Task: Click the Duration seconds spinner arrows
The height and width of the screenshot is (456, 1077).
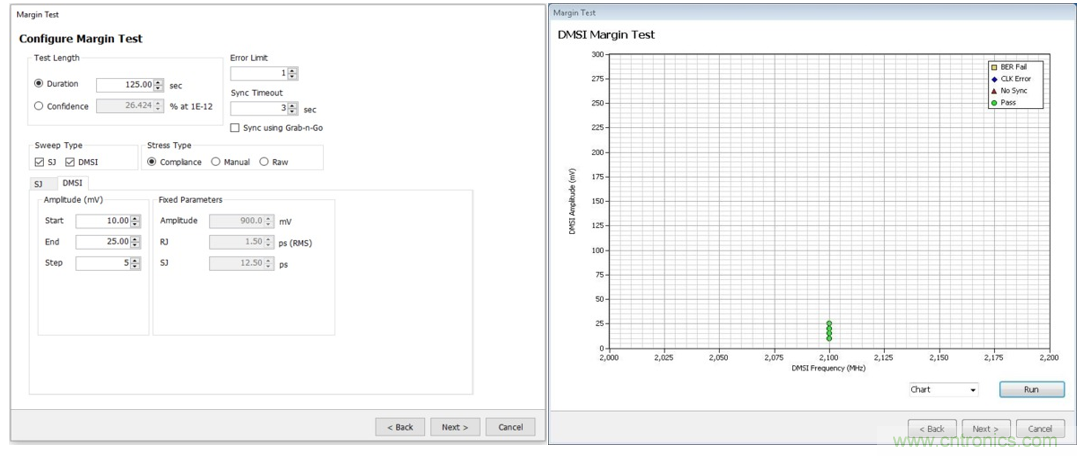Action: (x=159, y=86)
